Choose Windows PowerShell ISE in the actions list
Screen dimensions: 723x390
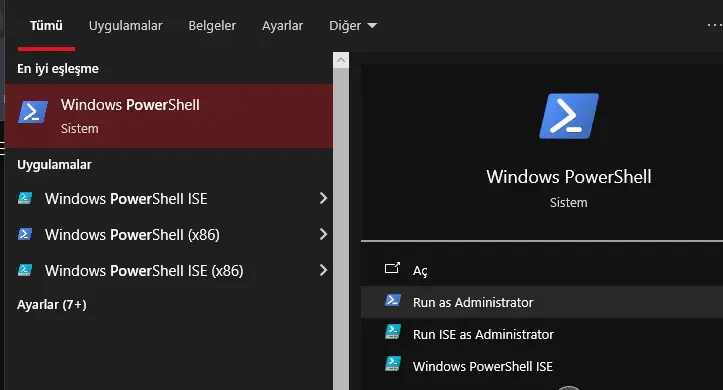(x=542, y=366)
